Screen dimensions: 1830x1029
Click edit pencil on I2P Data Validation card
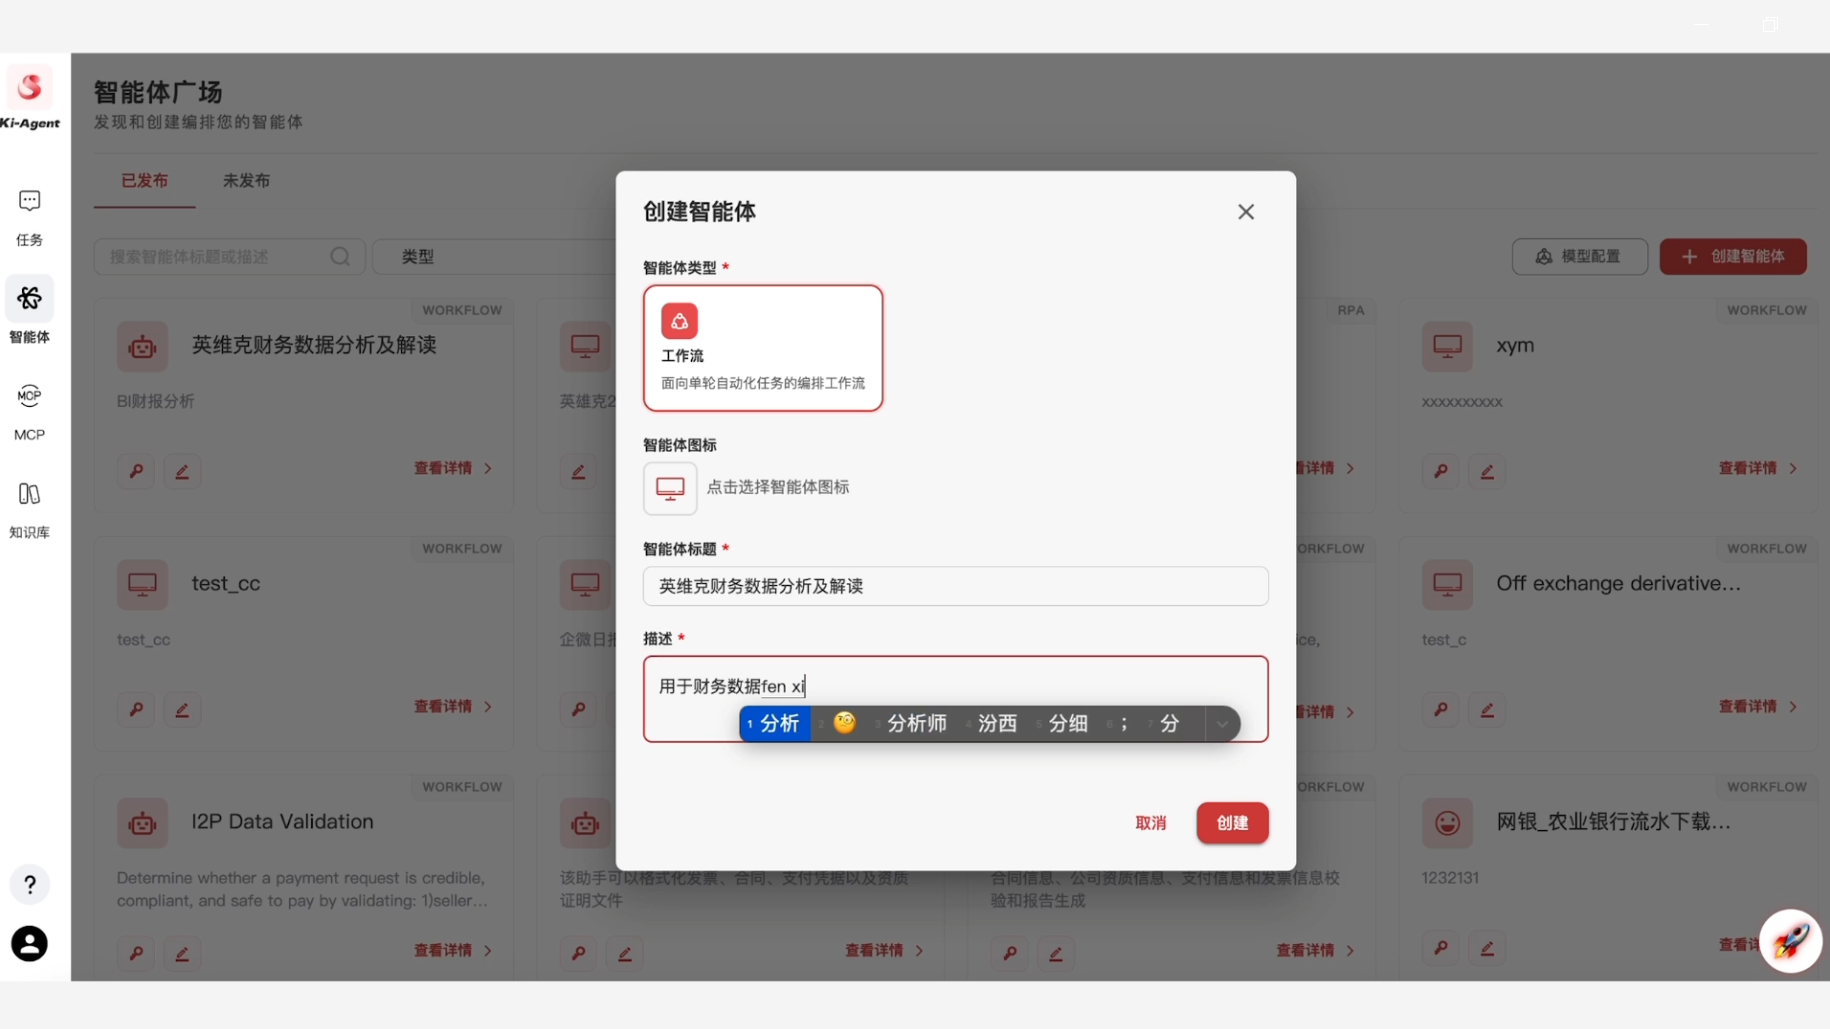[182, 953]
